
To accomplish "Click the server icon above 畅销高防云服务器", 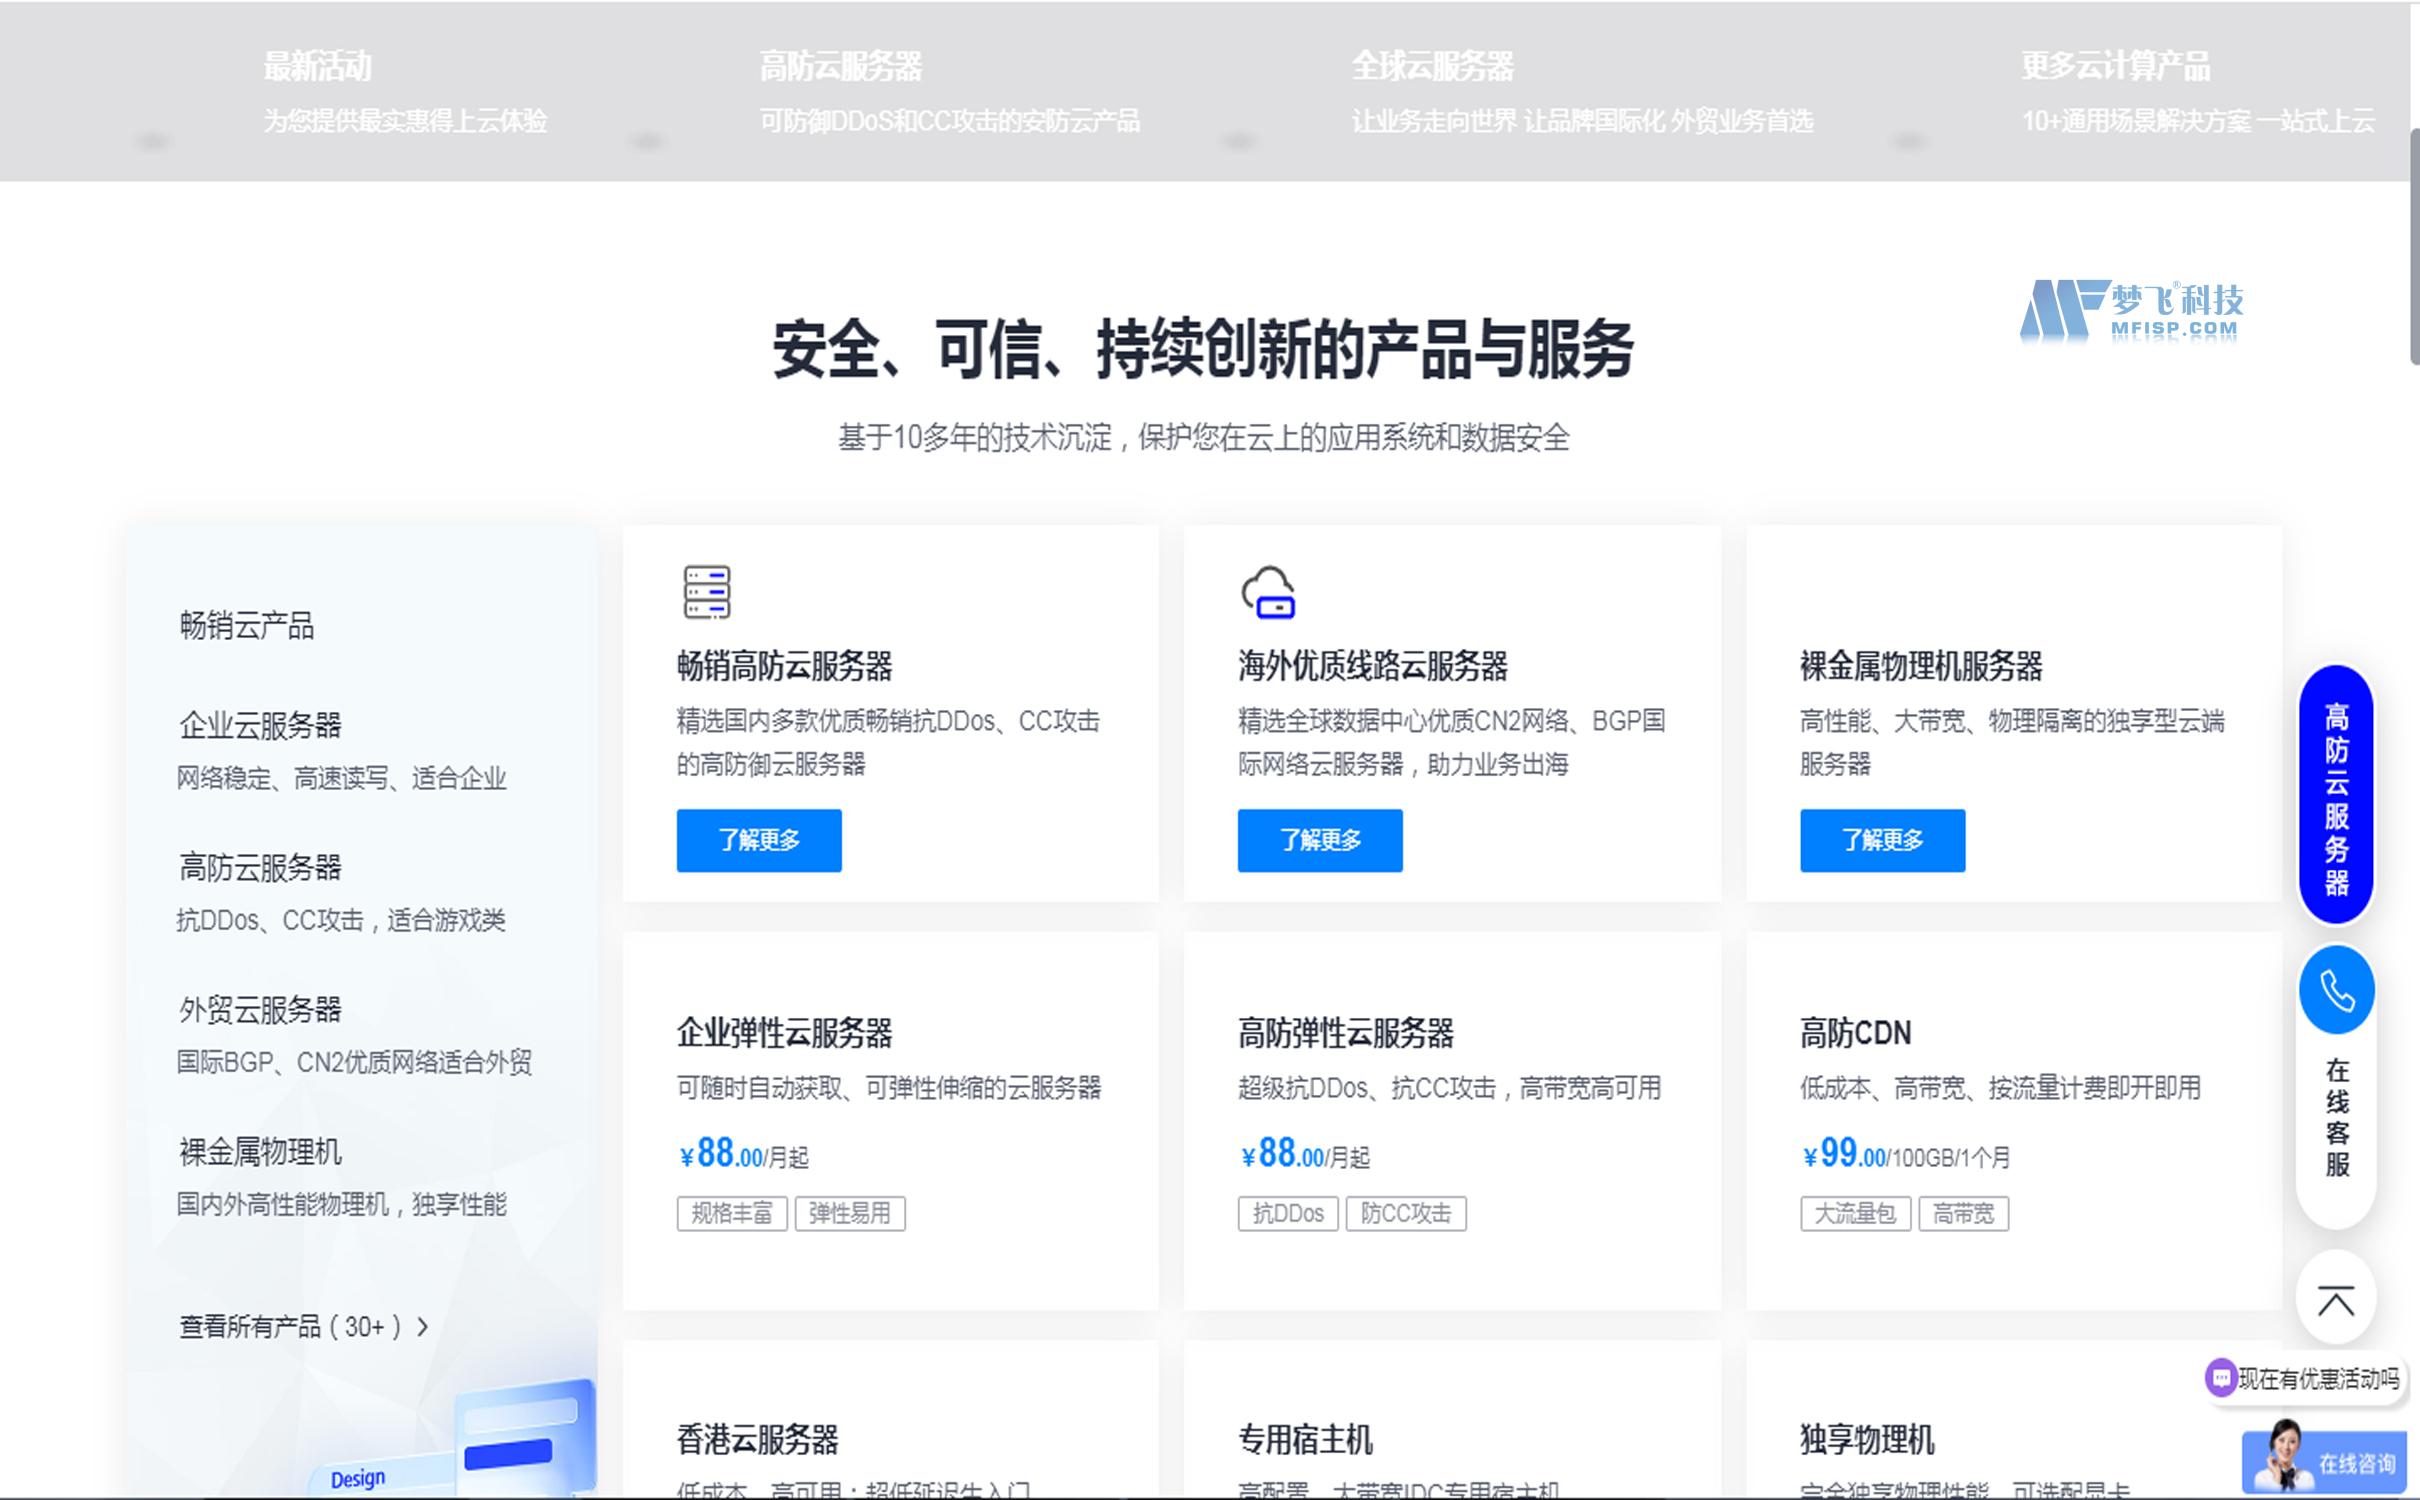I will tap(707, 590).
